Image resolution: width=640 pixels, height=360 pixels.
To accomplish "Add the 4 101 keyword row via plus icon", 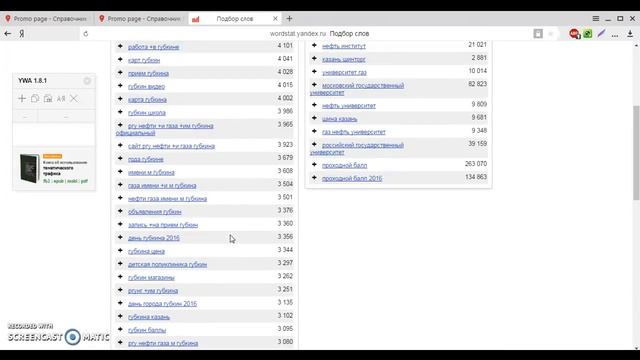I will (120, 46).
